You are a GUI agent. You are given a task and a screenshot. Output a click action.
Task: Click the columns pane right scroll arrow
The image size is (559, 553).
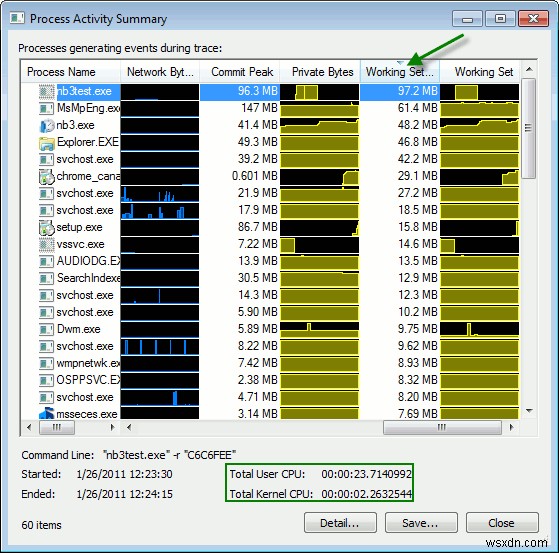(512, 427)
